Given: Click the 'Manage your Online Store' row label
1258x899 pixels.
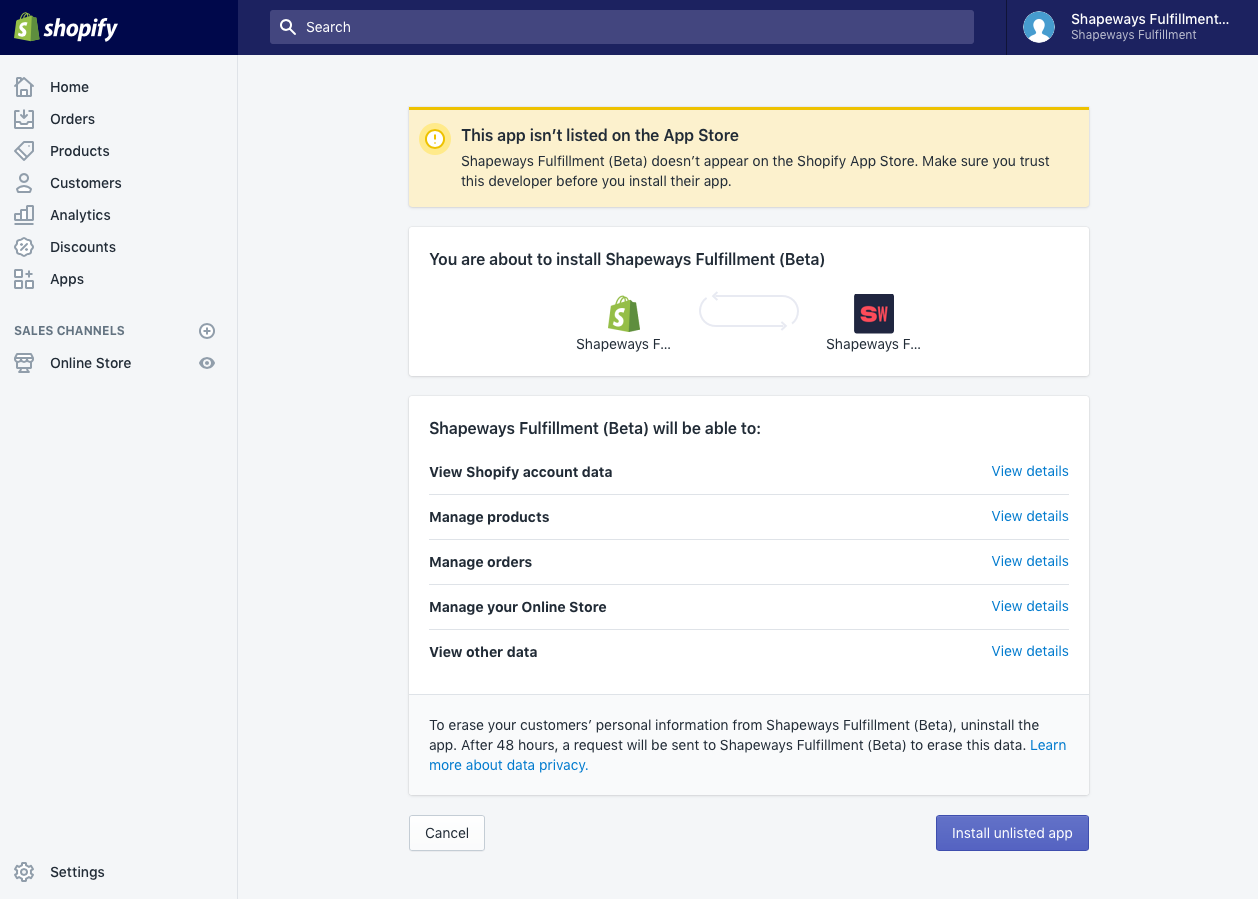Looking at the screenshot, I should [517, 607].
